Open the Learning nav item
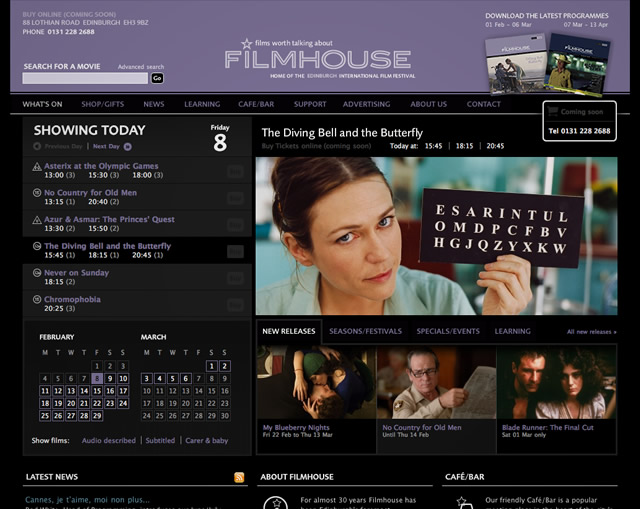640x509 pixels. click(x=202, y=104)
